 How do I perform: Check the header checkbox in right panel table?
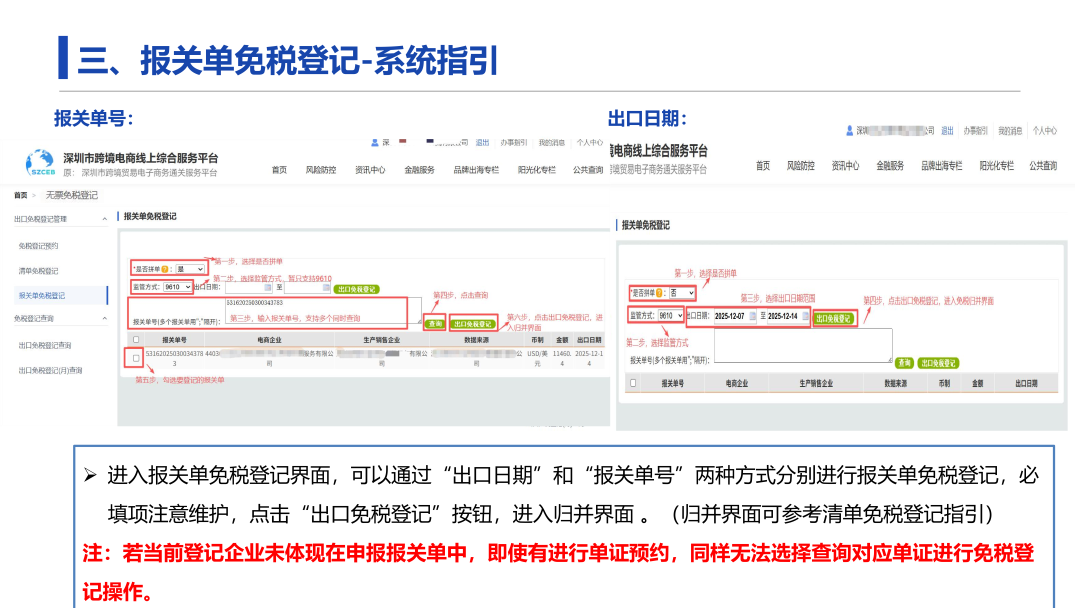[x=632, y=382]
